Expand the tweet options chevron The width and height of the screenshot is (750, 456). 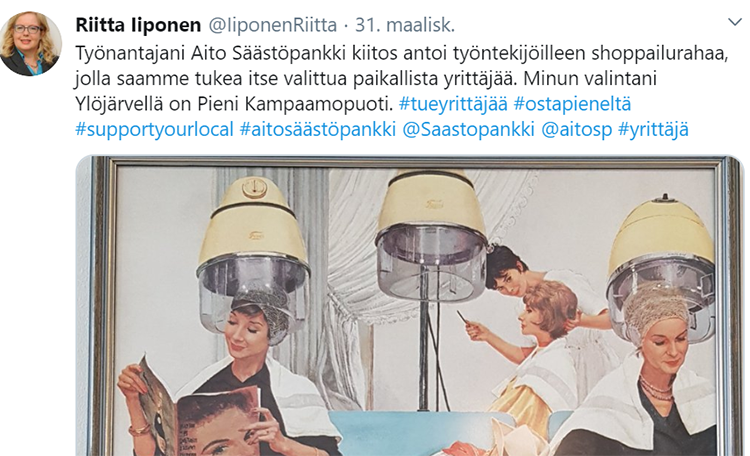[x=735, y=22]
